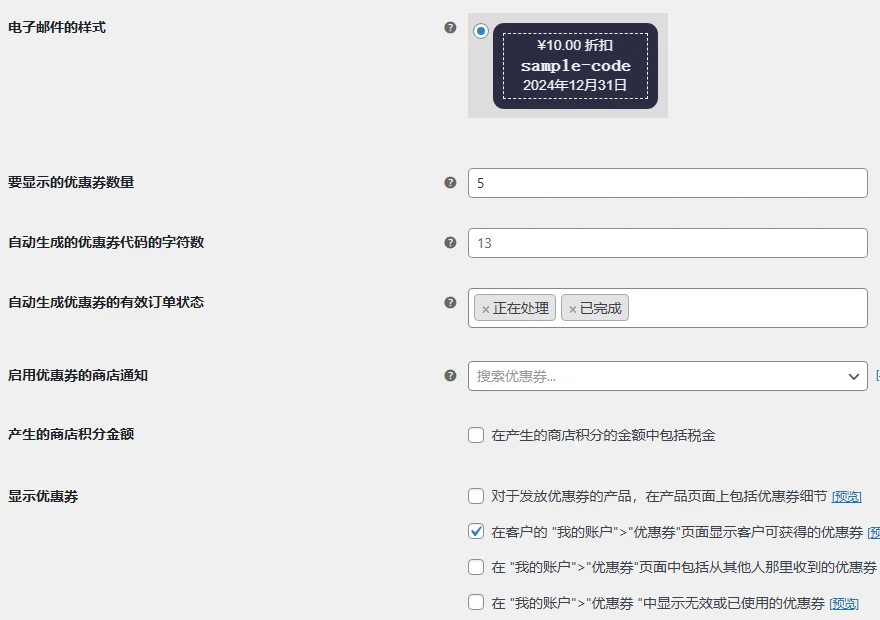Click the sample-code coupon preview card

pyautogui.click(x=574, y=67)
